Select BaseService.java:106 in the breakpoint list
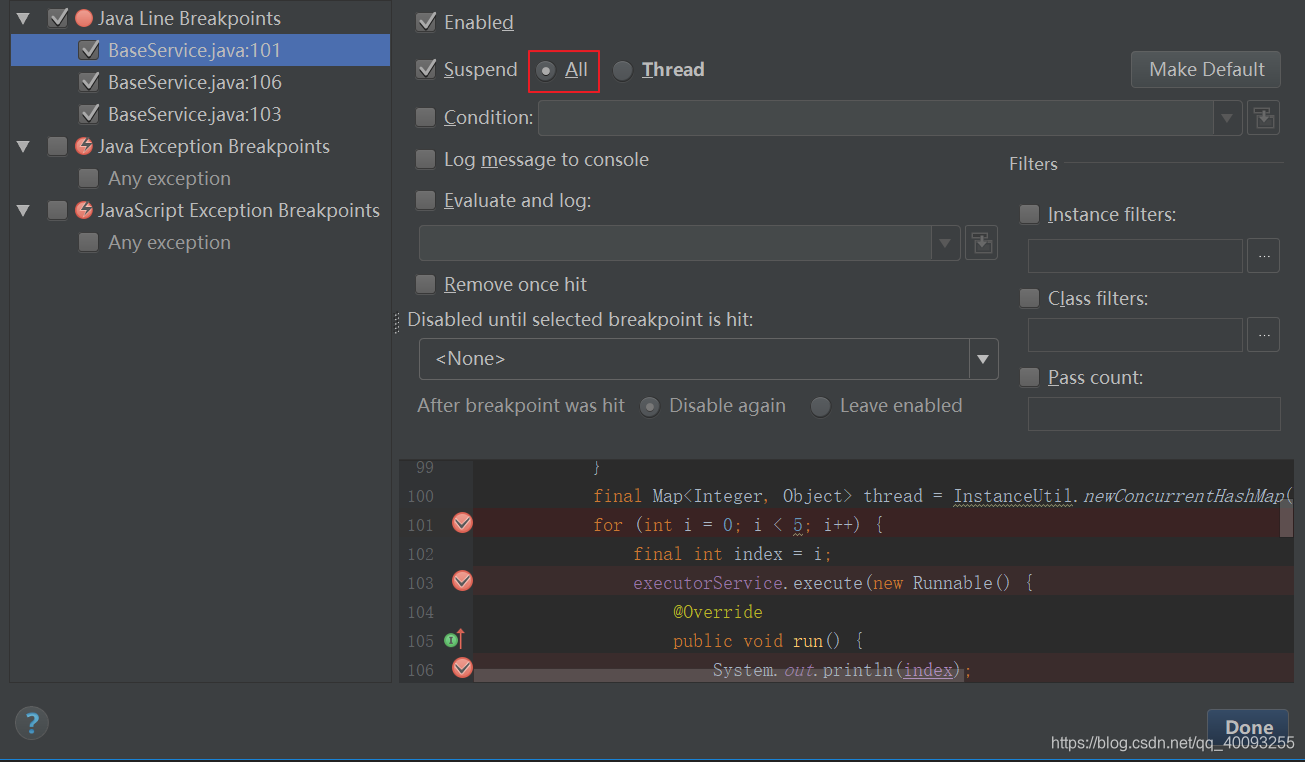Screen dimensions: 1305x762 pos(195,82)
